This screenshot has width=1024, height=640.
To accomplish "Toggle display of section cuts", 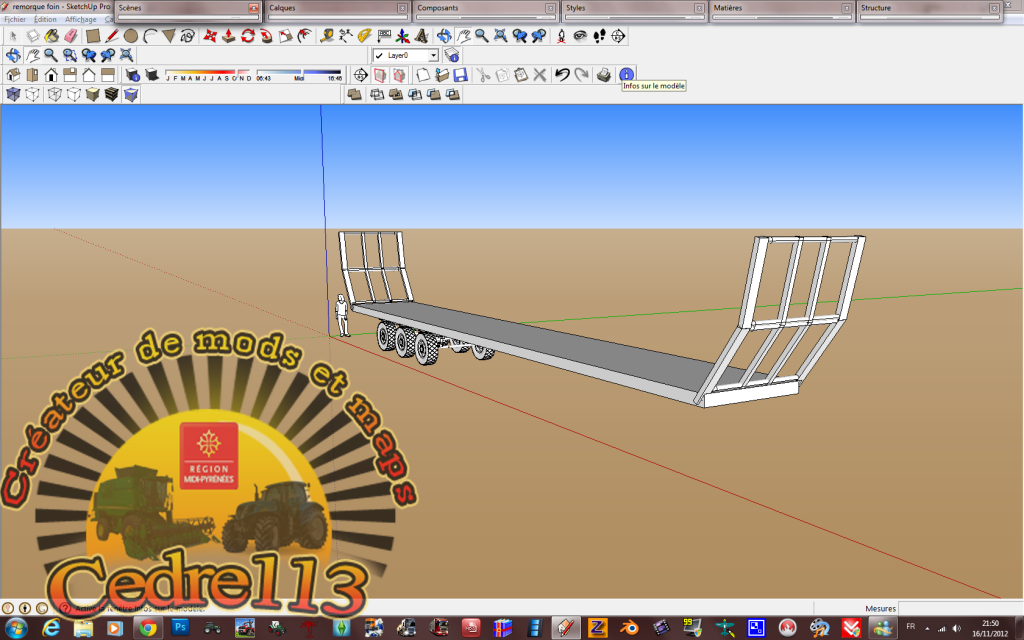I will point(399,75).
